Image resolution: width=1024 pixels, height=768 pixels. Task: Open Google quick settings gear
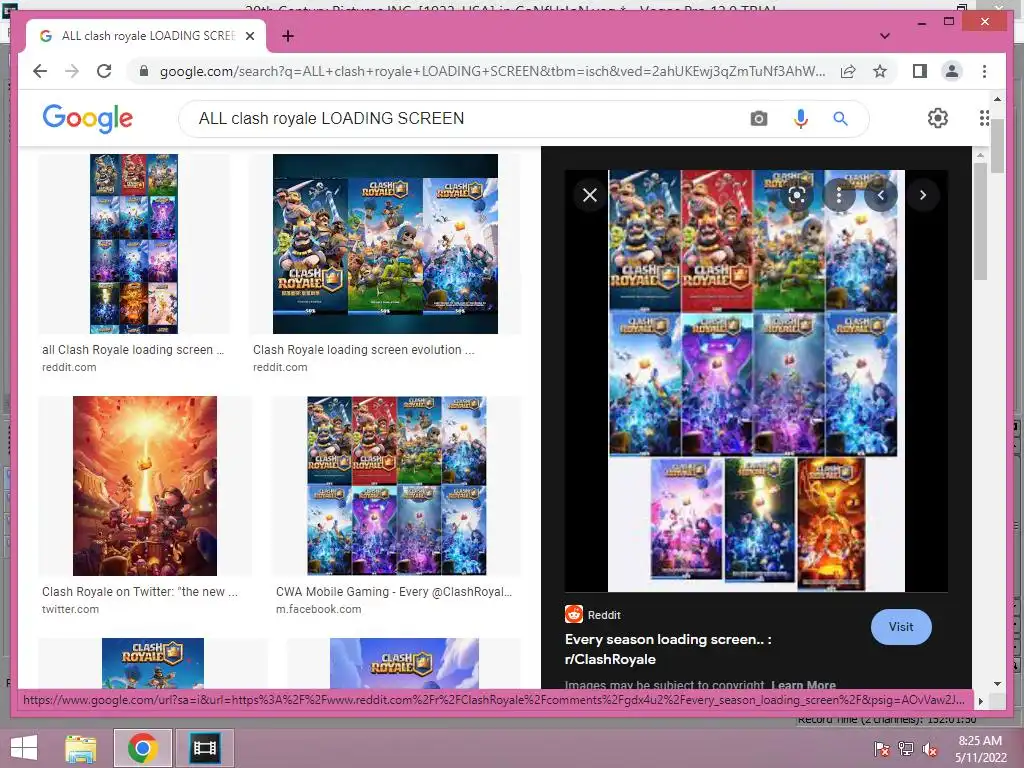click(x=938, y=118)
